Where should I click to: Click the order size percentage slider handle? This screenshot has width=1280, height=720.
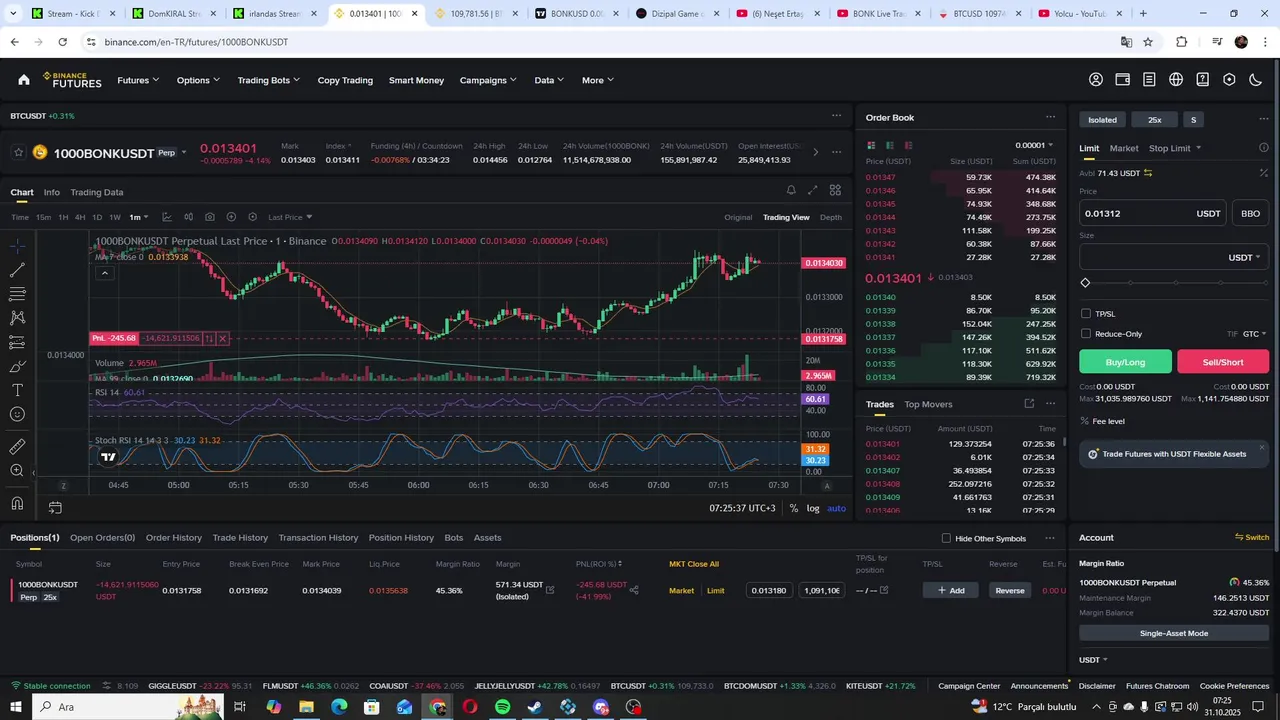pyautogui.click(x=1085, y=283)
